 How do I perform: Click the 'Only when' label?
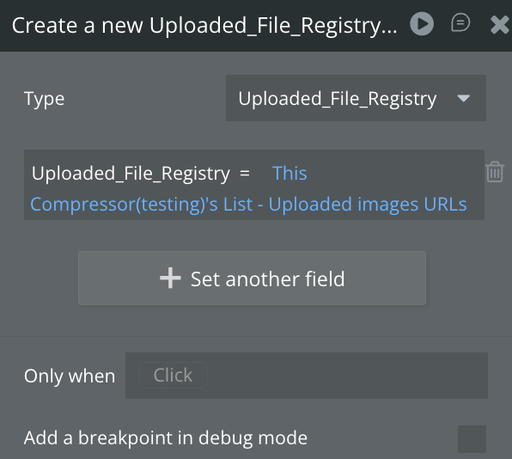(x=70, y=376)
